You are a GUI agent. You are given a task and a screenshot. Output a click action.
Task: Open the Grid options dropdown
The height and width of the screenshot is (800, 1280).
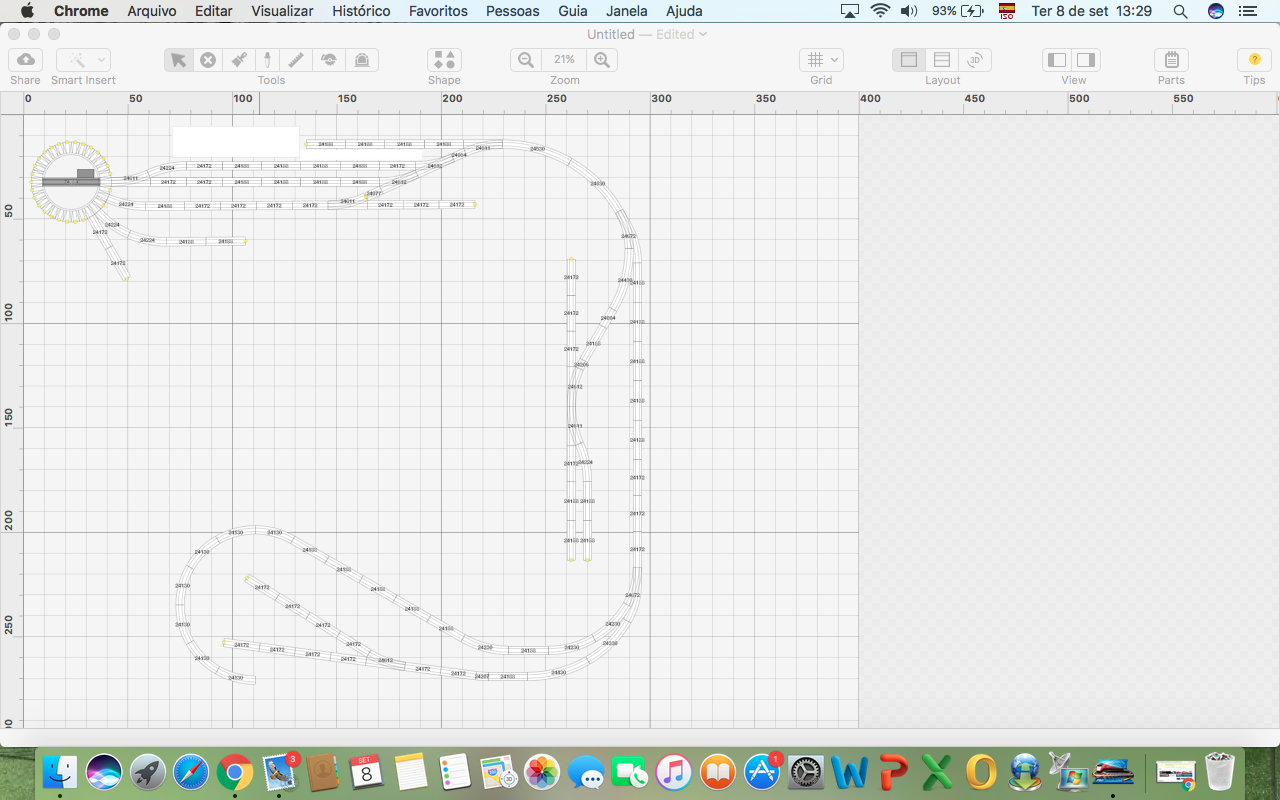[821, 60]
